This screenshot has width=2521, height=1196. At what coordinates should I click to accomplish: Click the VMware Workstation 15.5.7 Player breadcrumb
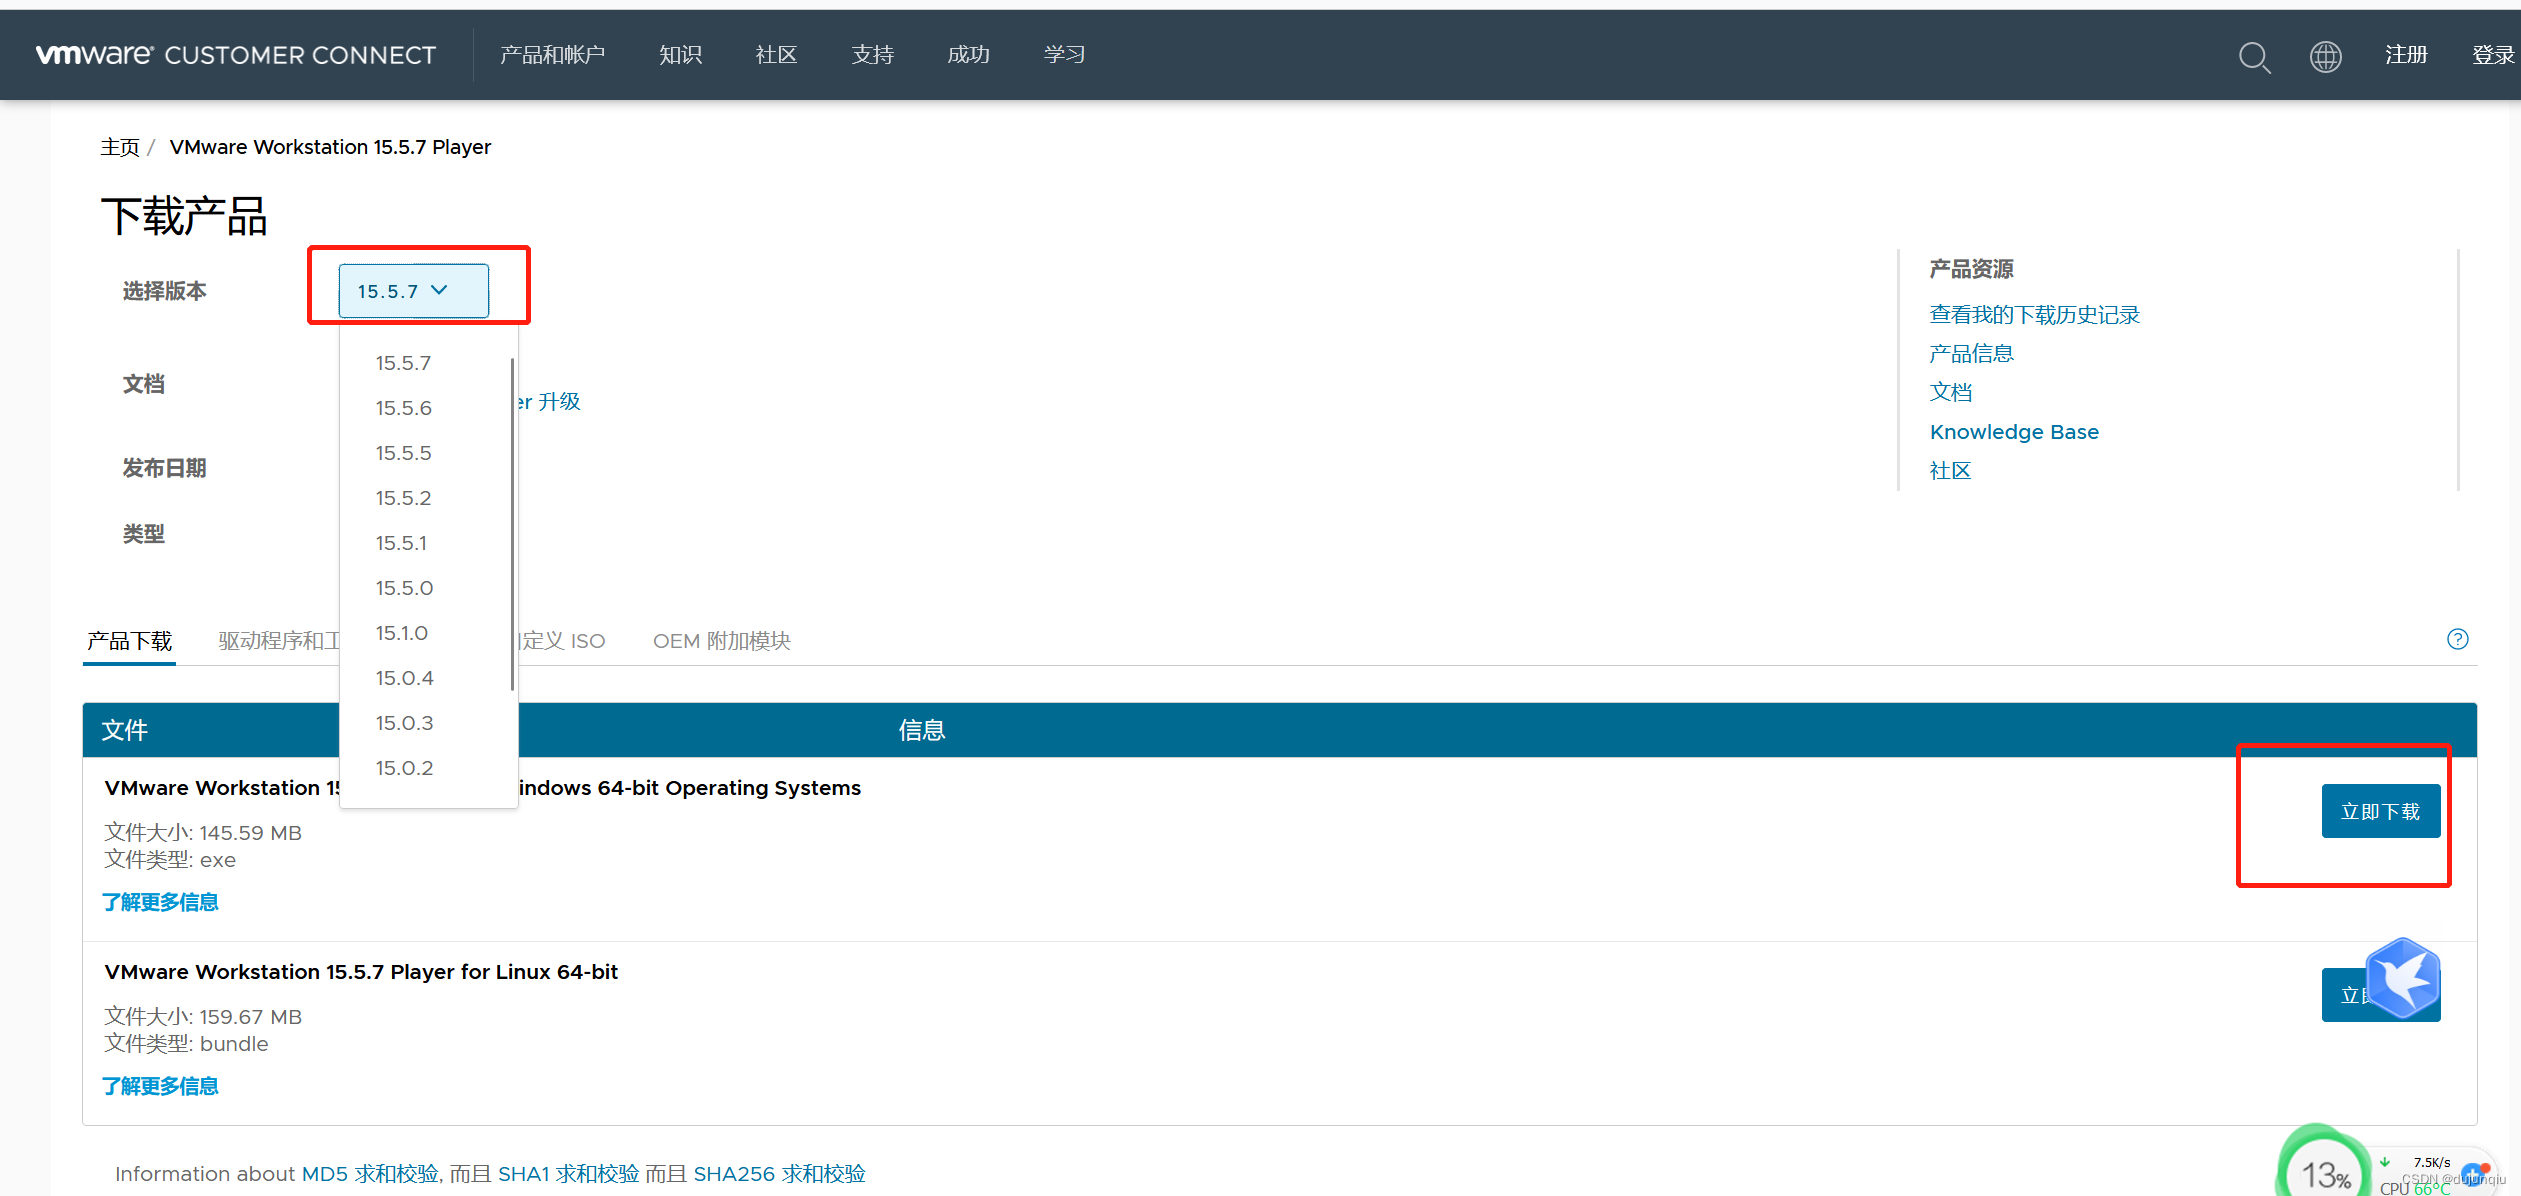[x=330, y=147]
